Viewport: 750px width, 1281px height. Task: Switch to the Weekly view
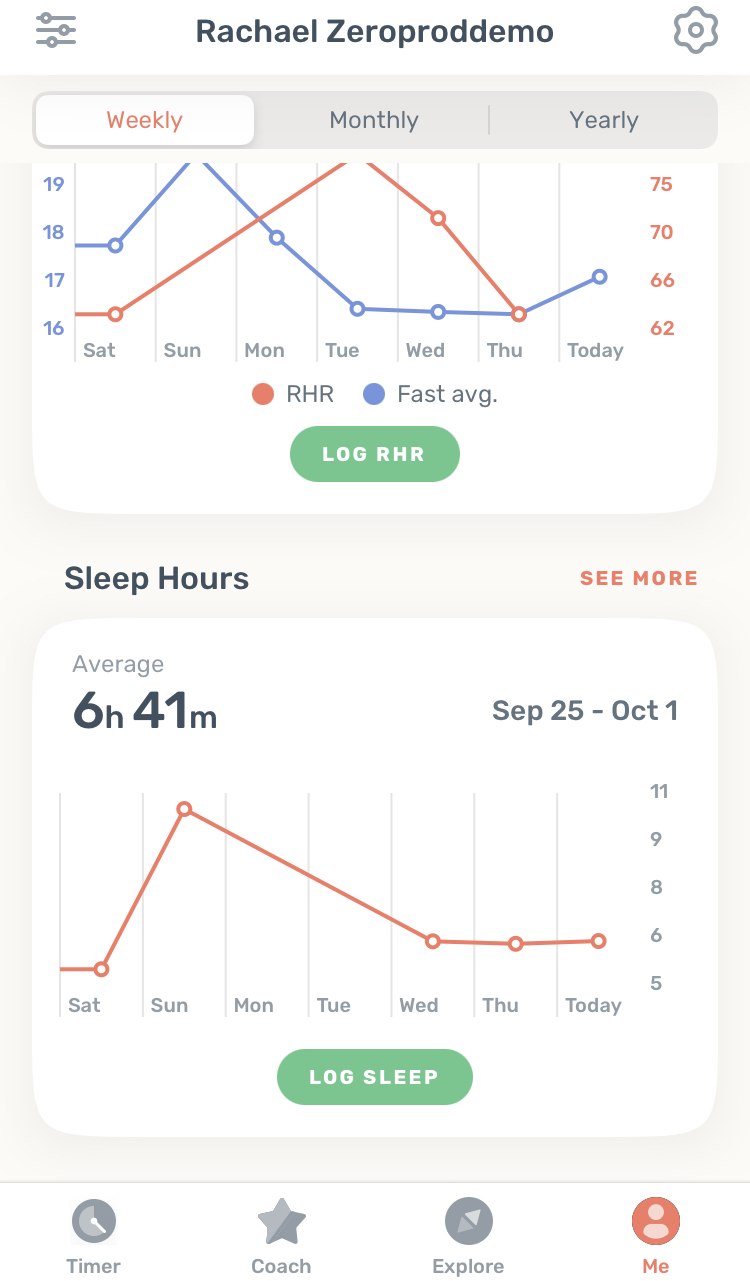tap(145, 120)
